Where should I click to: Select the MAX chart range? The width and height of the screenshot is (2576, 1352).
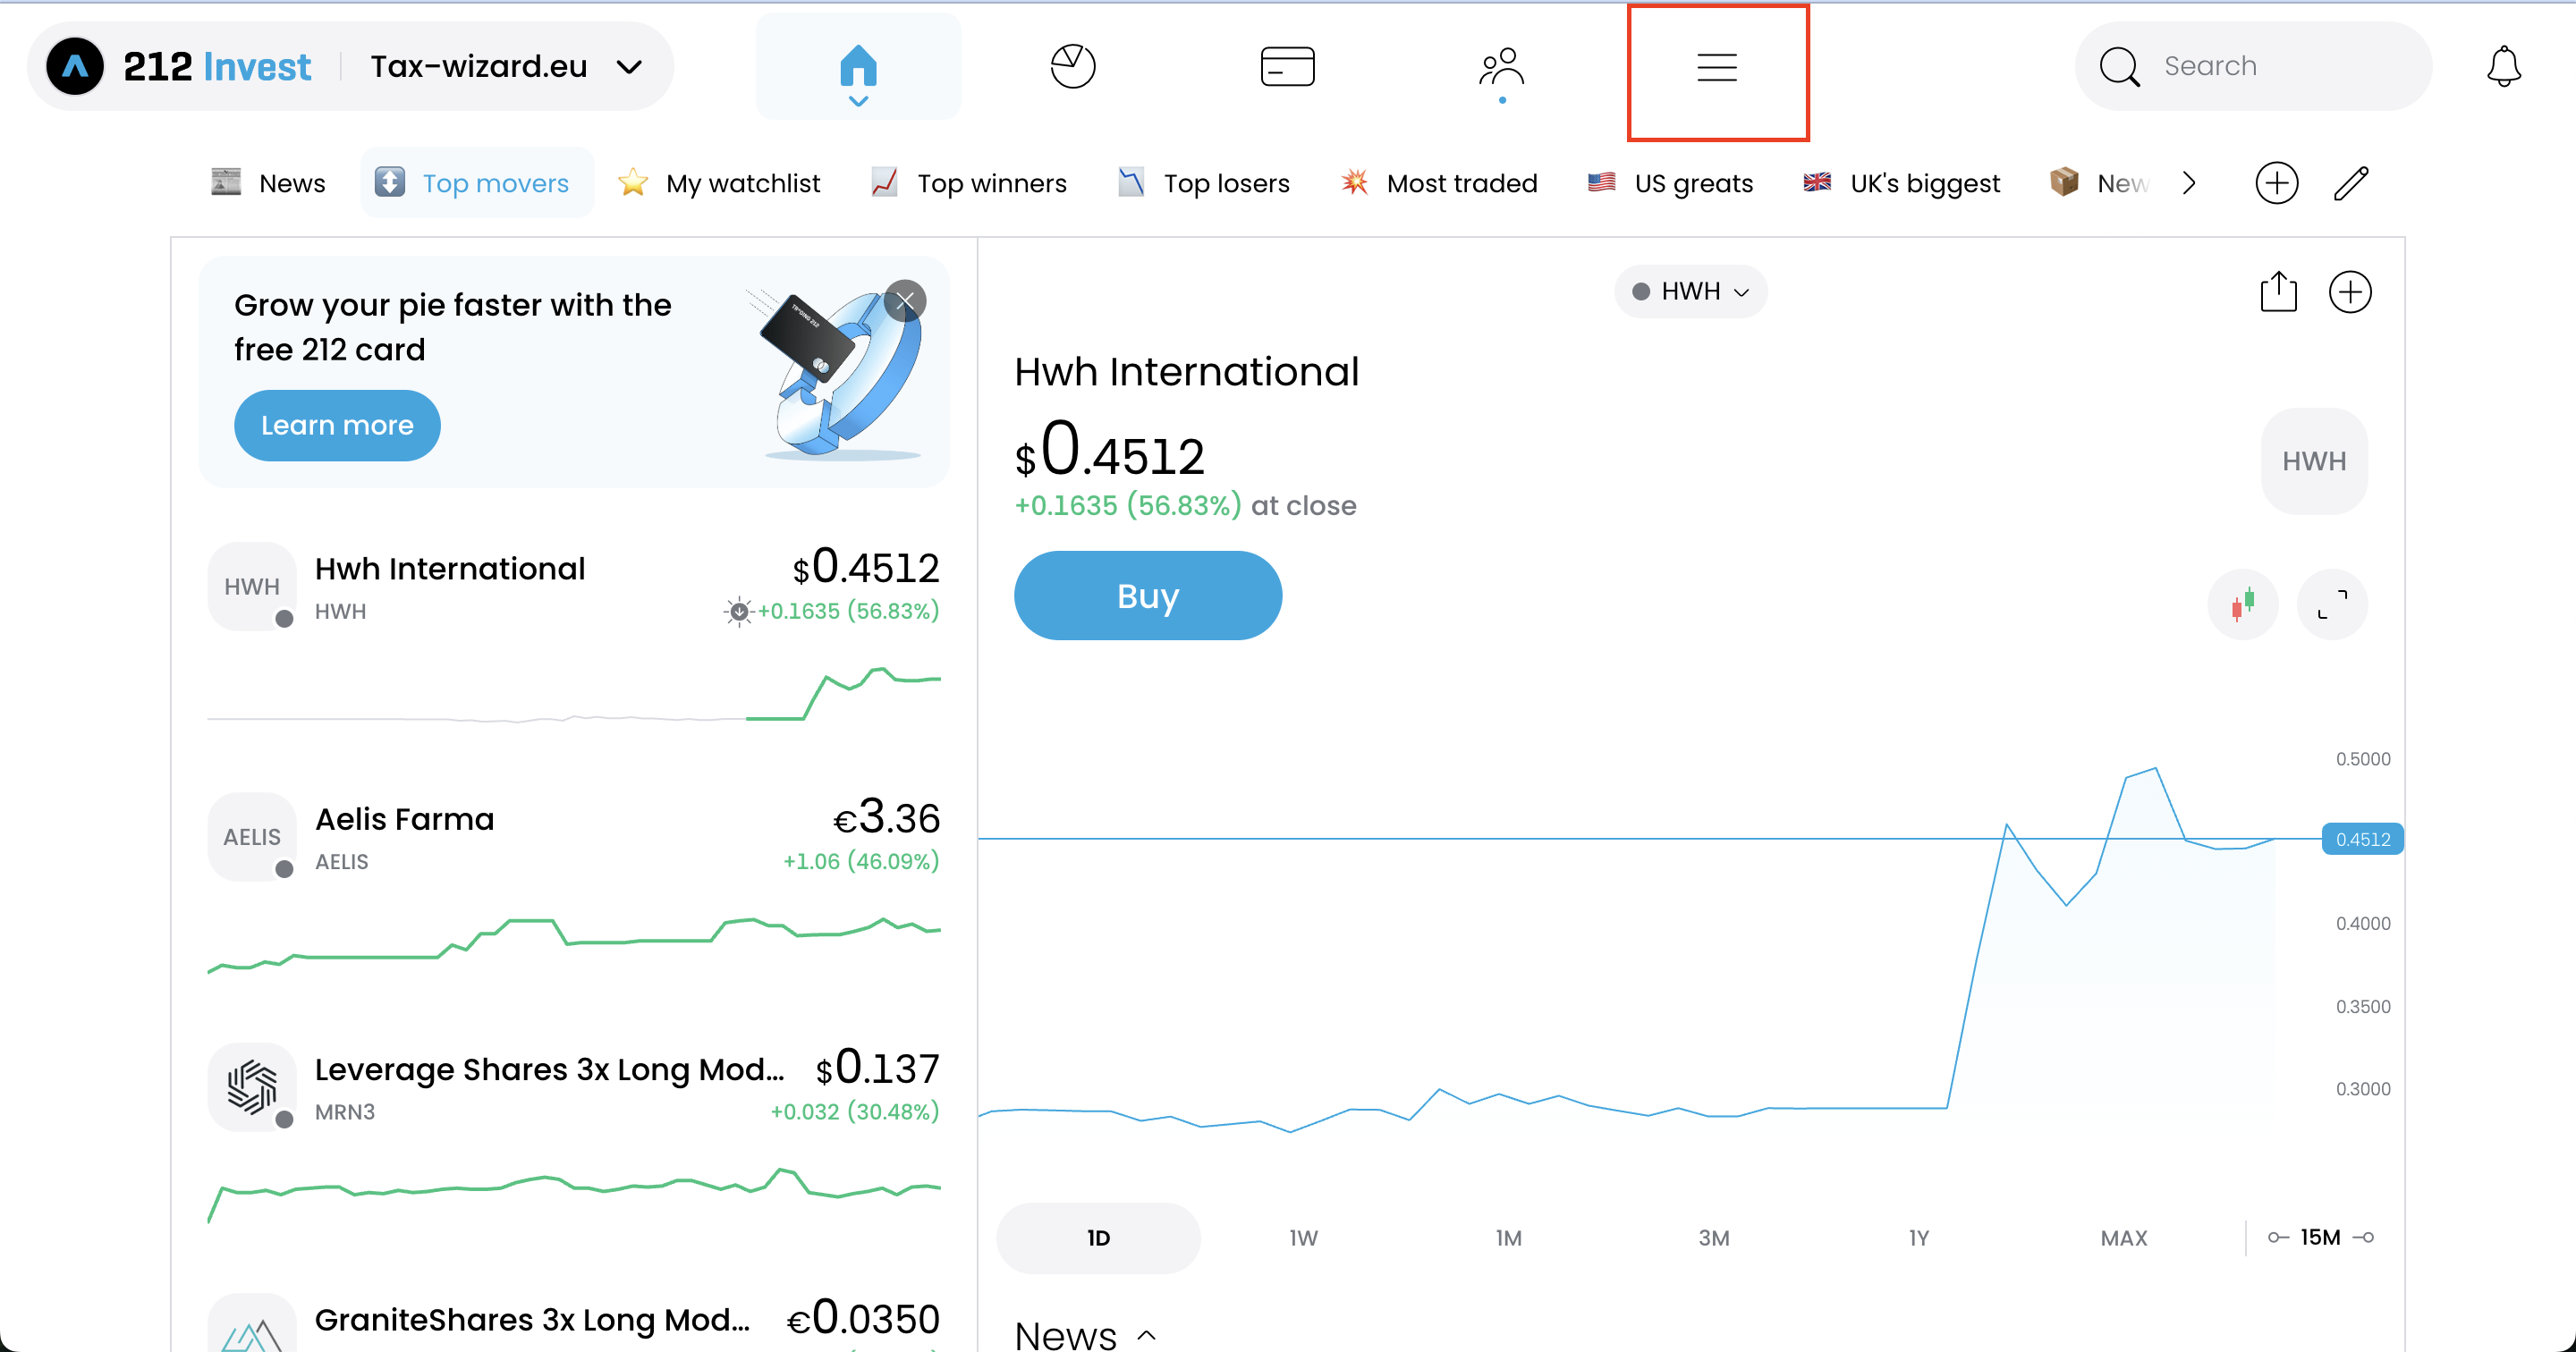[x=2123, y=1238]
